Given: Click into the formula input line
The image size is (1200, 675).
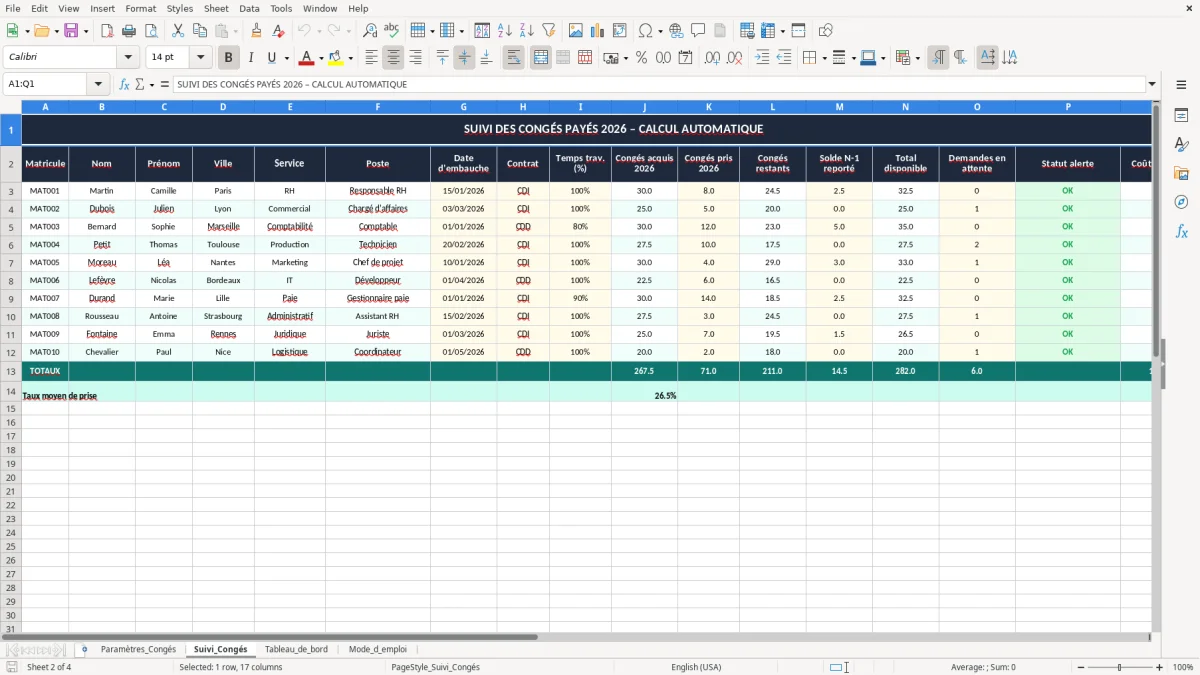Looking at the screenshot, I should 659,84.
